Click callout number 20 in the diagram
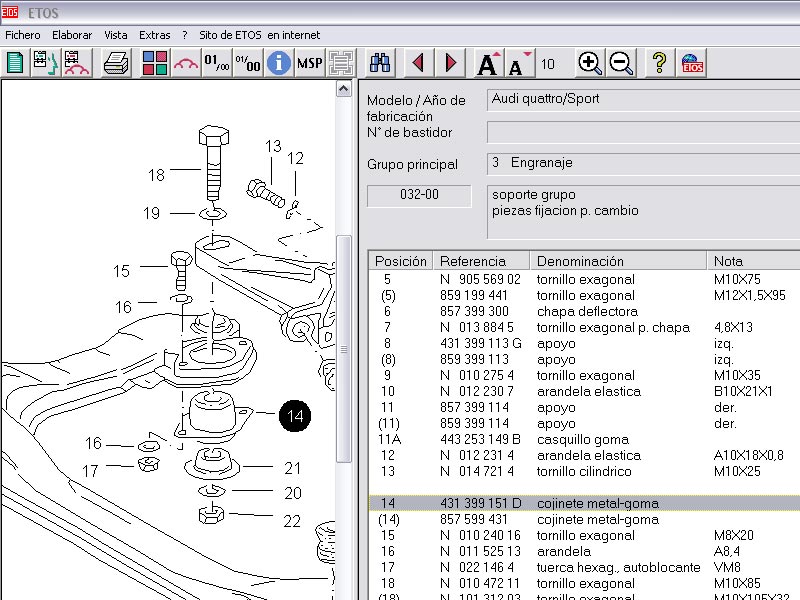800x600 pixels. 292,493
